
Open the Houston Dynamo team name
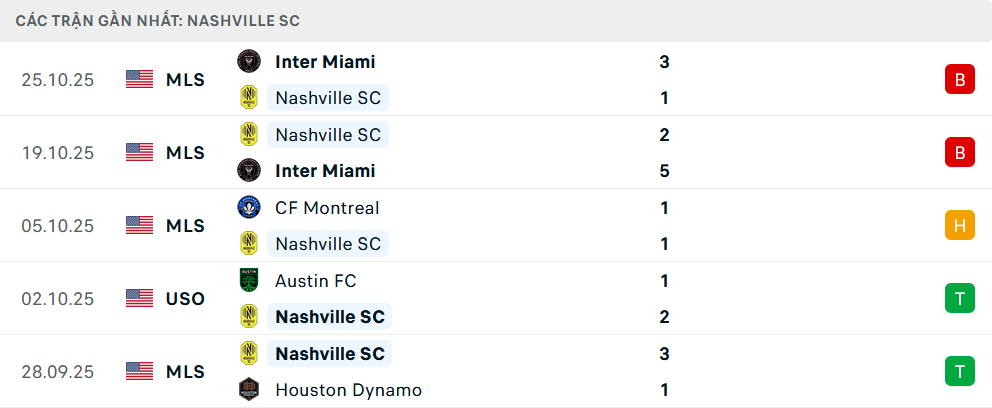click(x=348, y=390)
